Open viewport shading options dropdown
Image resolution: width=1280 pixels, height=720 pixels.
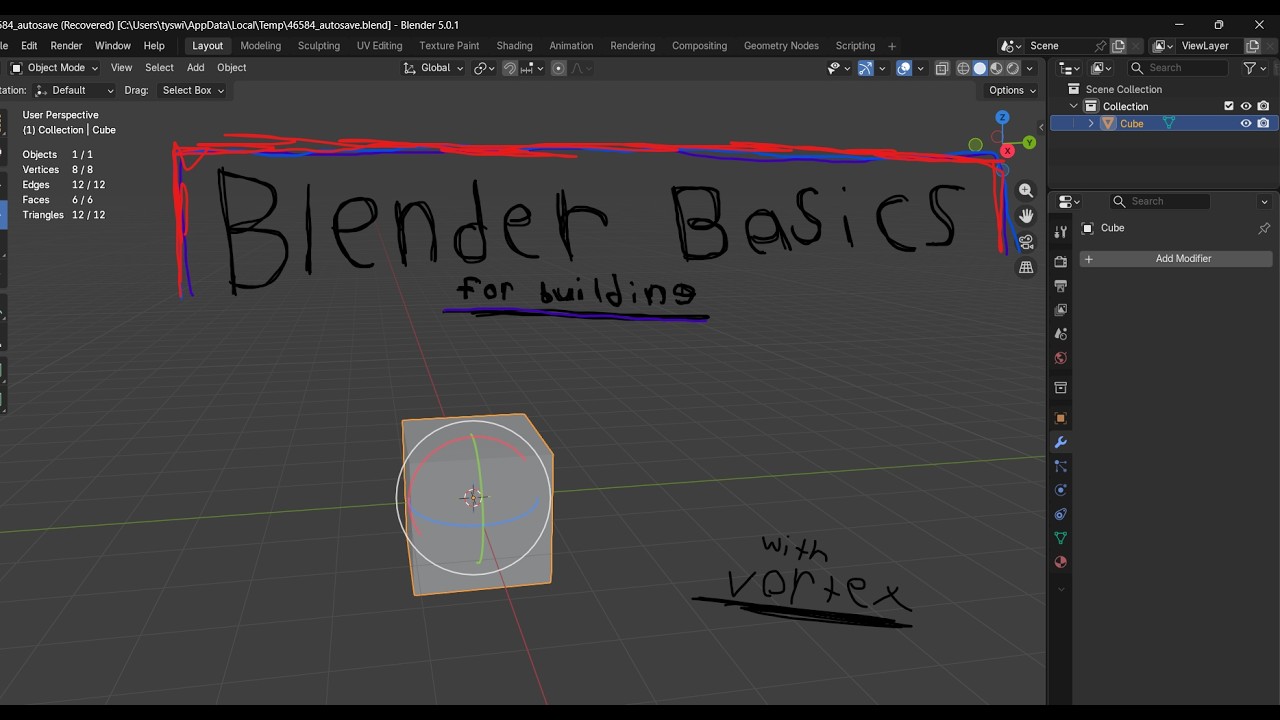point(1030,68)
